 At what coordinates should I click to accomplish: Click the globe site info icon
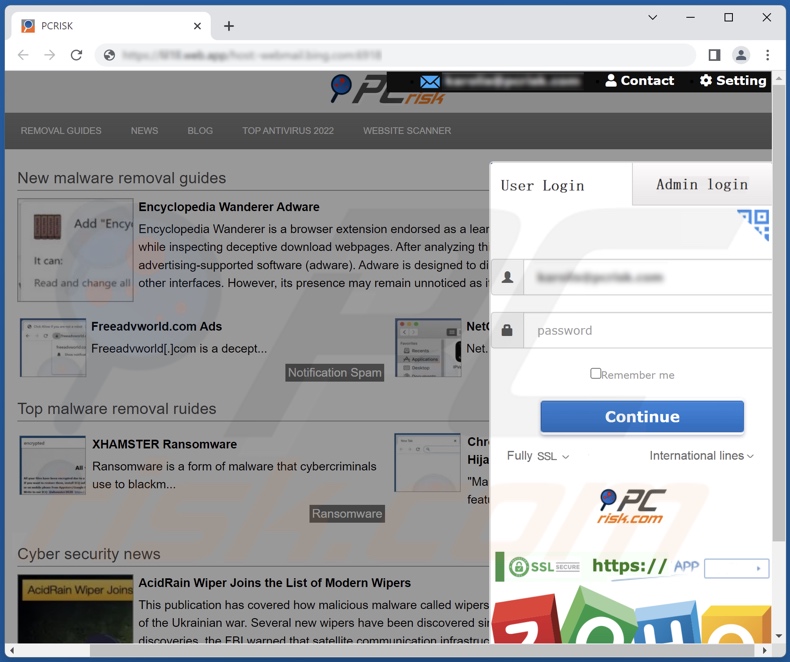click(x=109, y=55)
